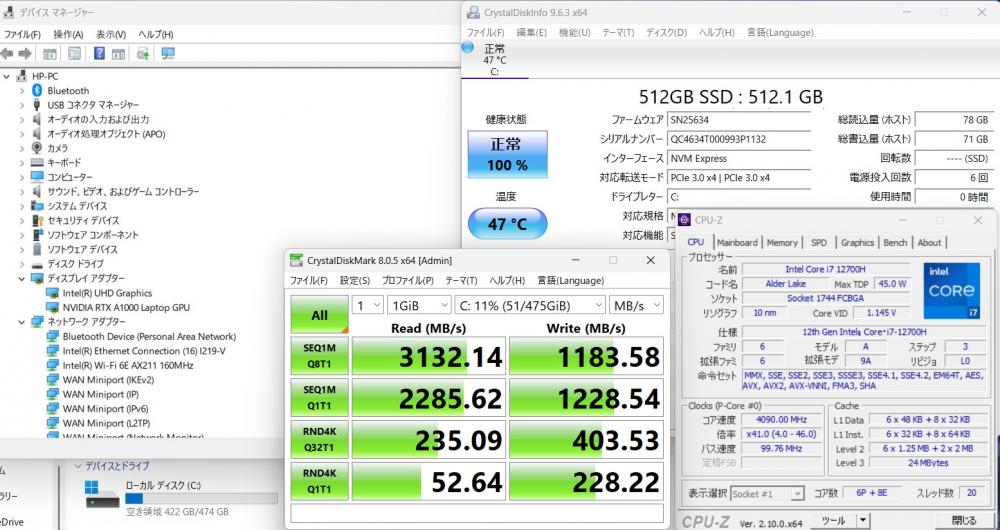Select オーディオ処理オブジェクト (APO) category

(x=106, y=134)
